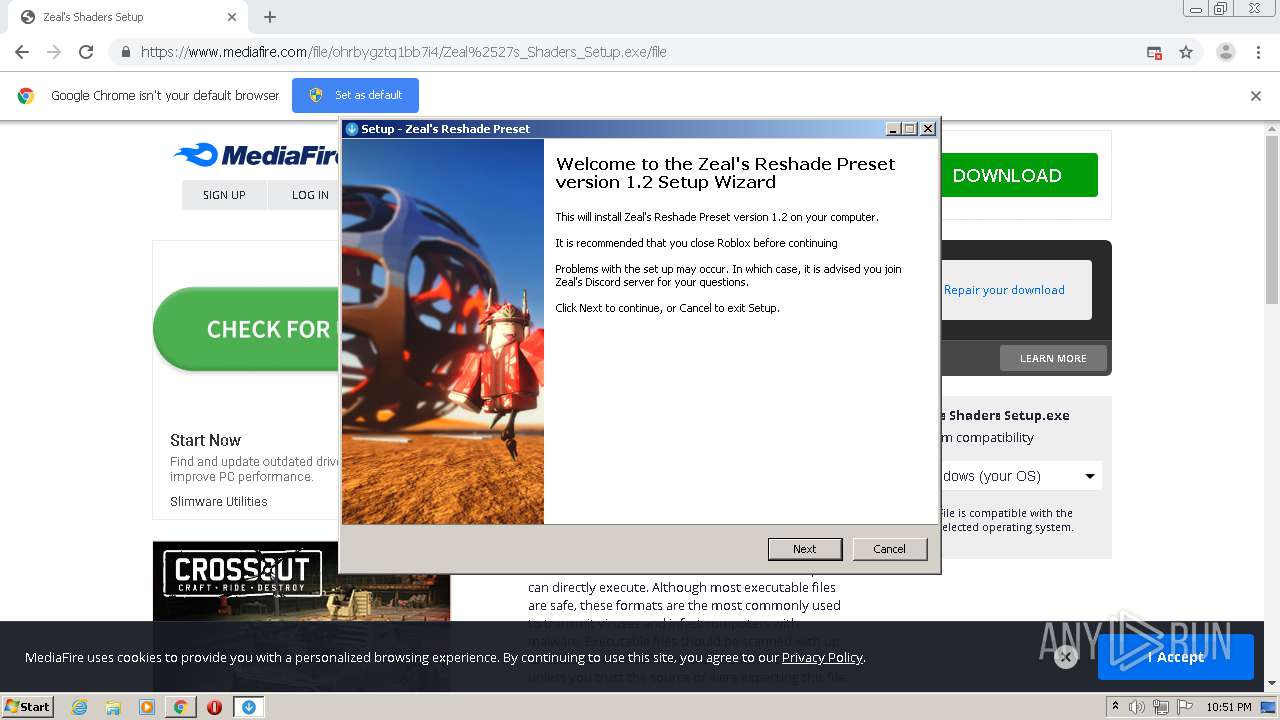Open the Windows Start menu
1280x720 pixels.
tap(27, 706)
